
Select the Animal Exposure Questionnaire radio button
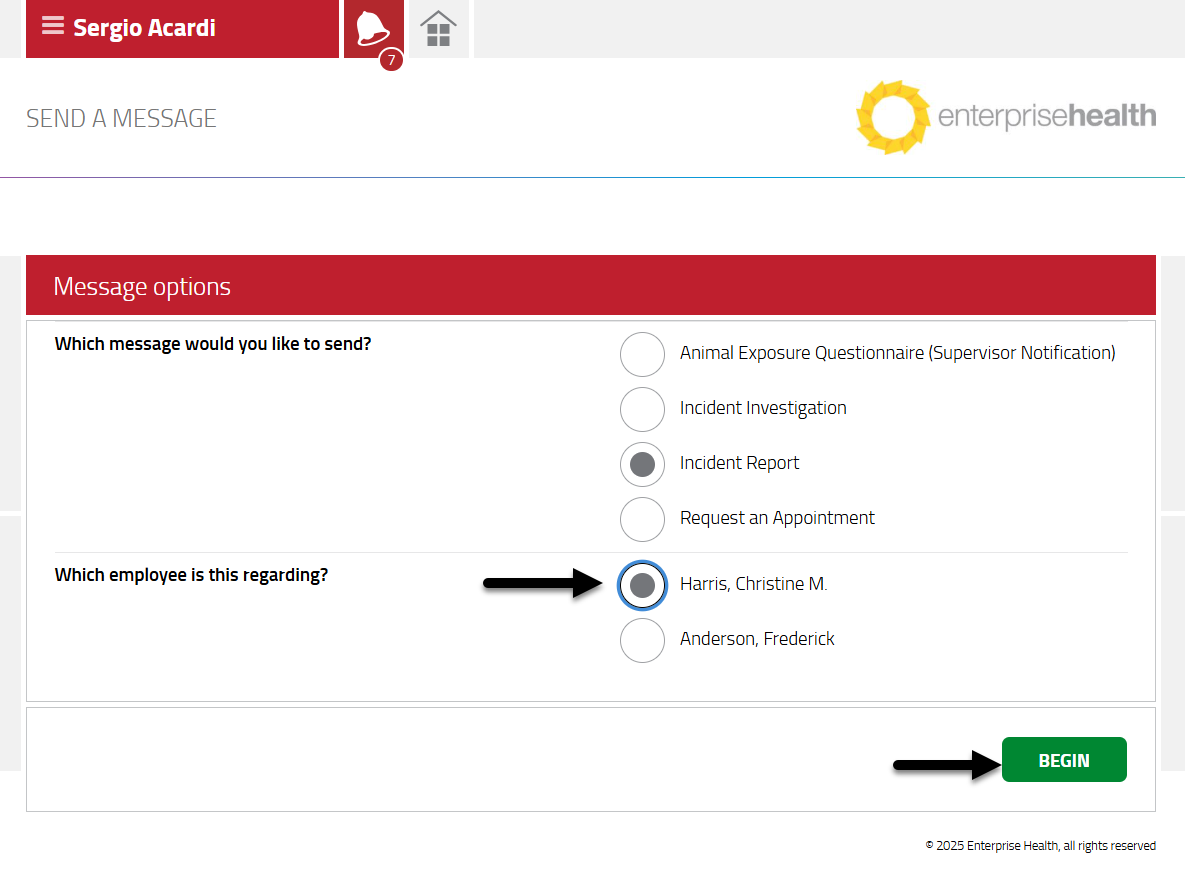point(642,354)
